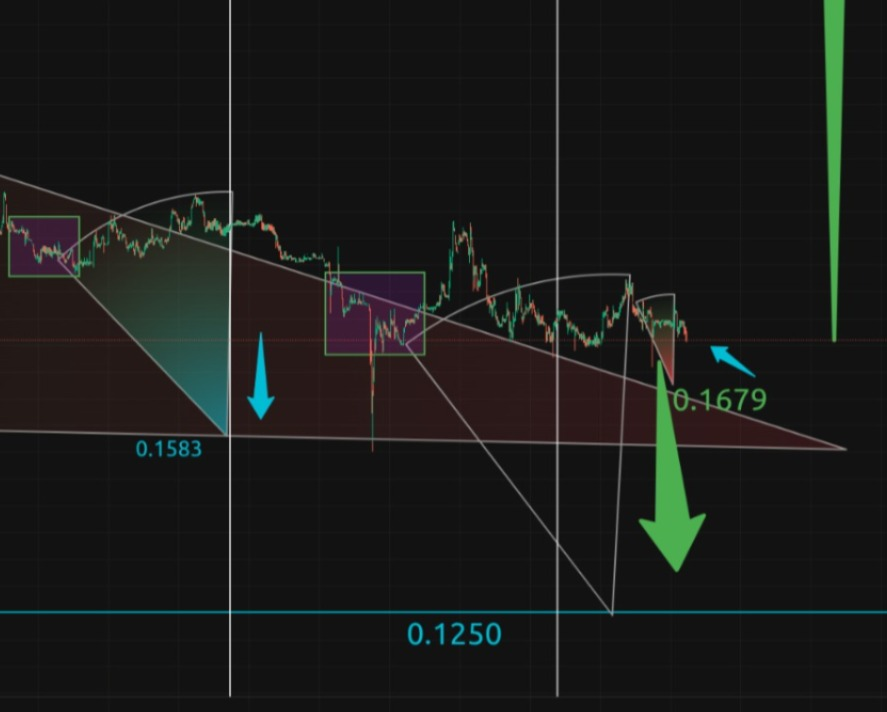Select the cyan arrow pointing at current price
This screenshot has width=887, height=712.
[x=732, y=361]
